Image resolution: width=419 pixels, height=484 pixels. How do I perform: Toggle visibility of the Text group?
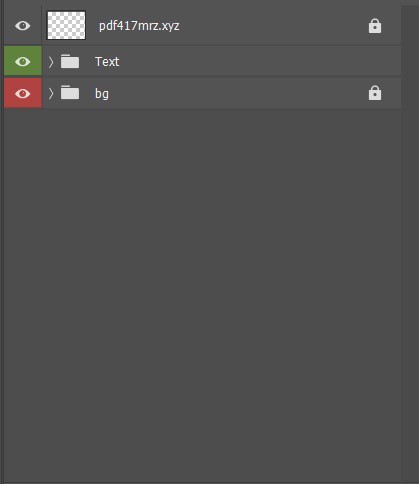(23, 61)
